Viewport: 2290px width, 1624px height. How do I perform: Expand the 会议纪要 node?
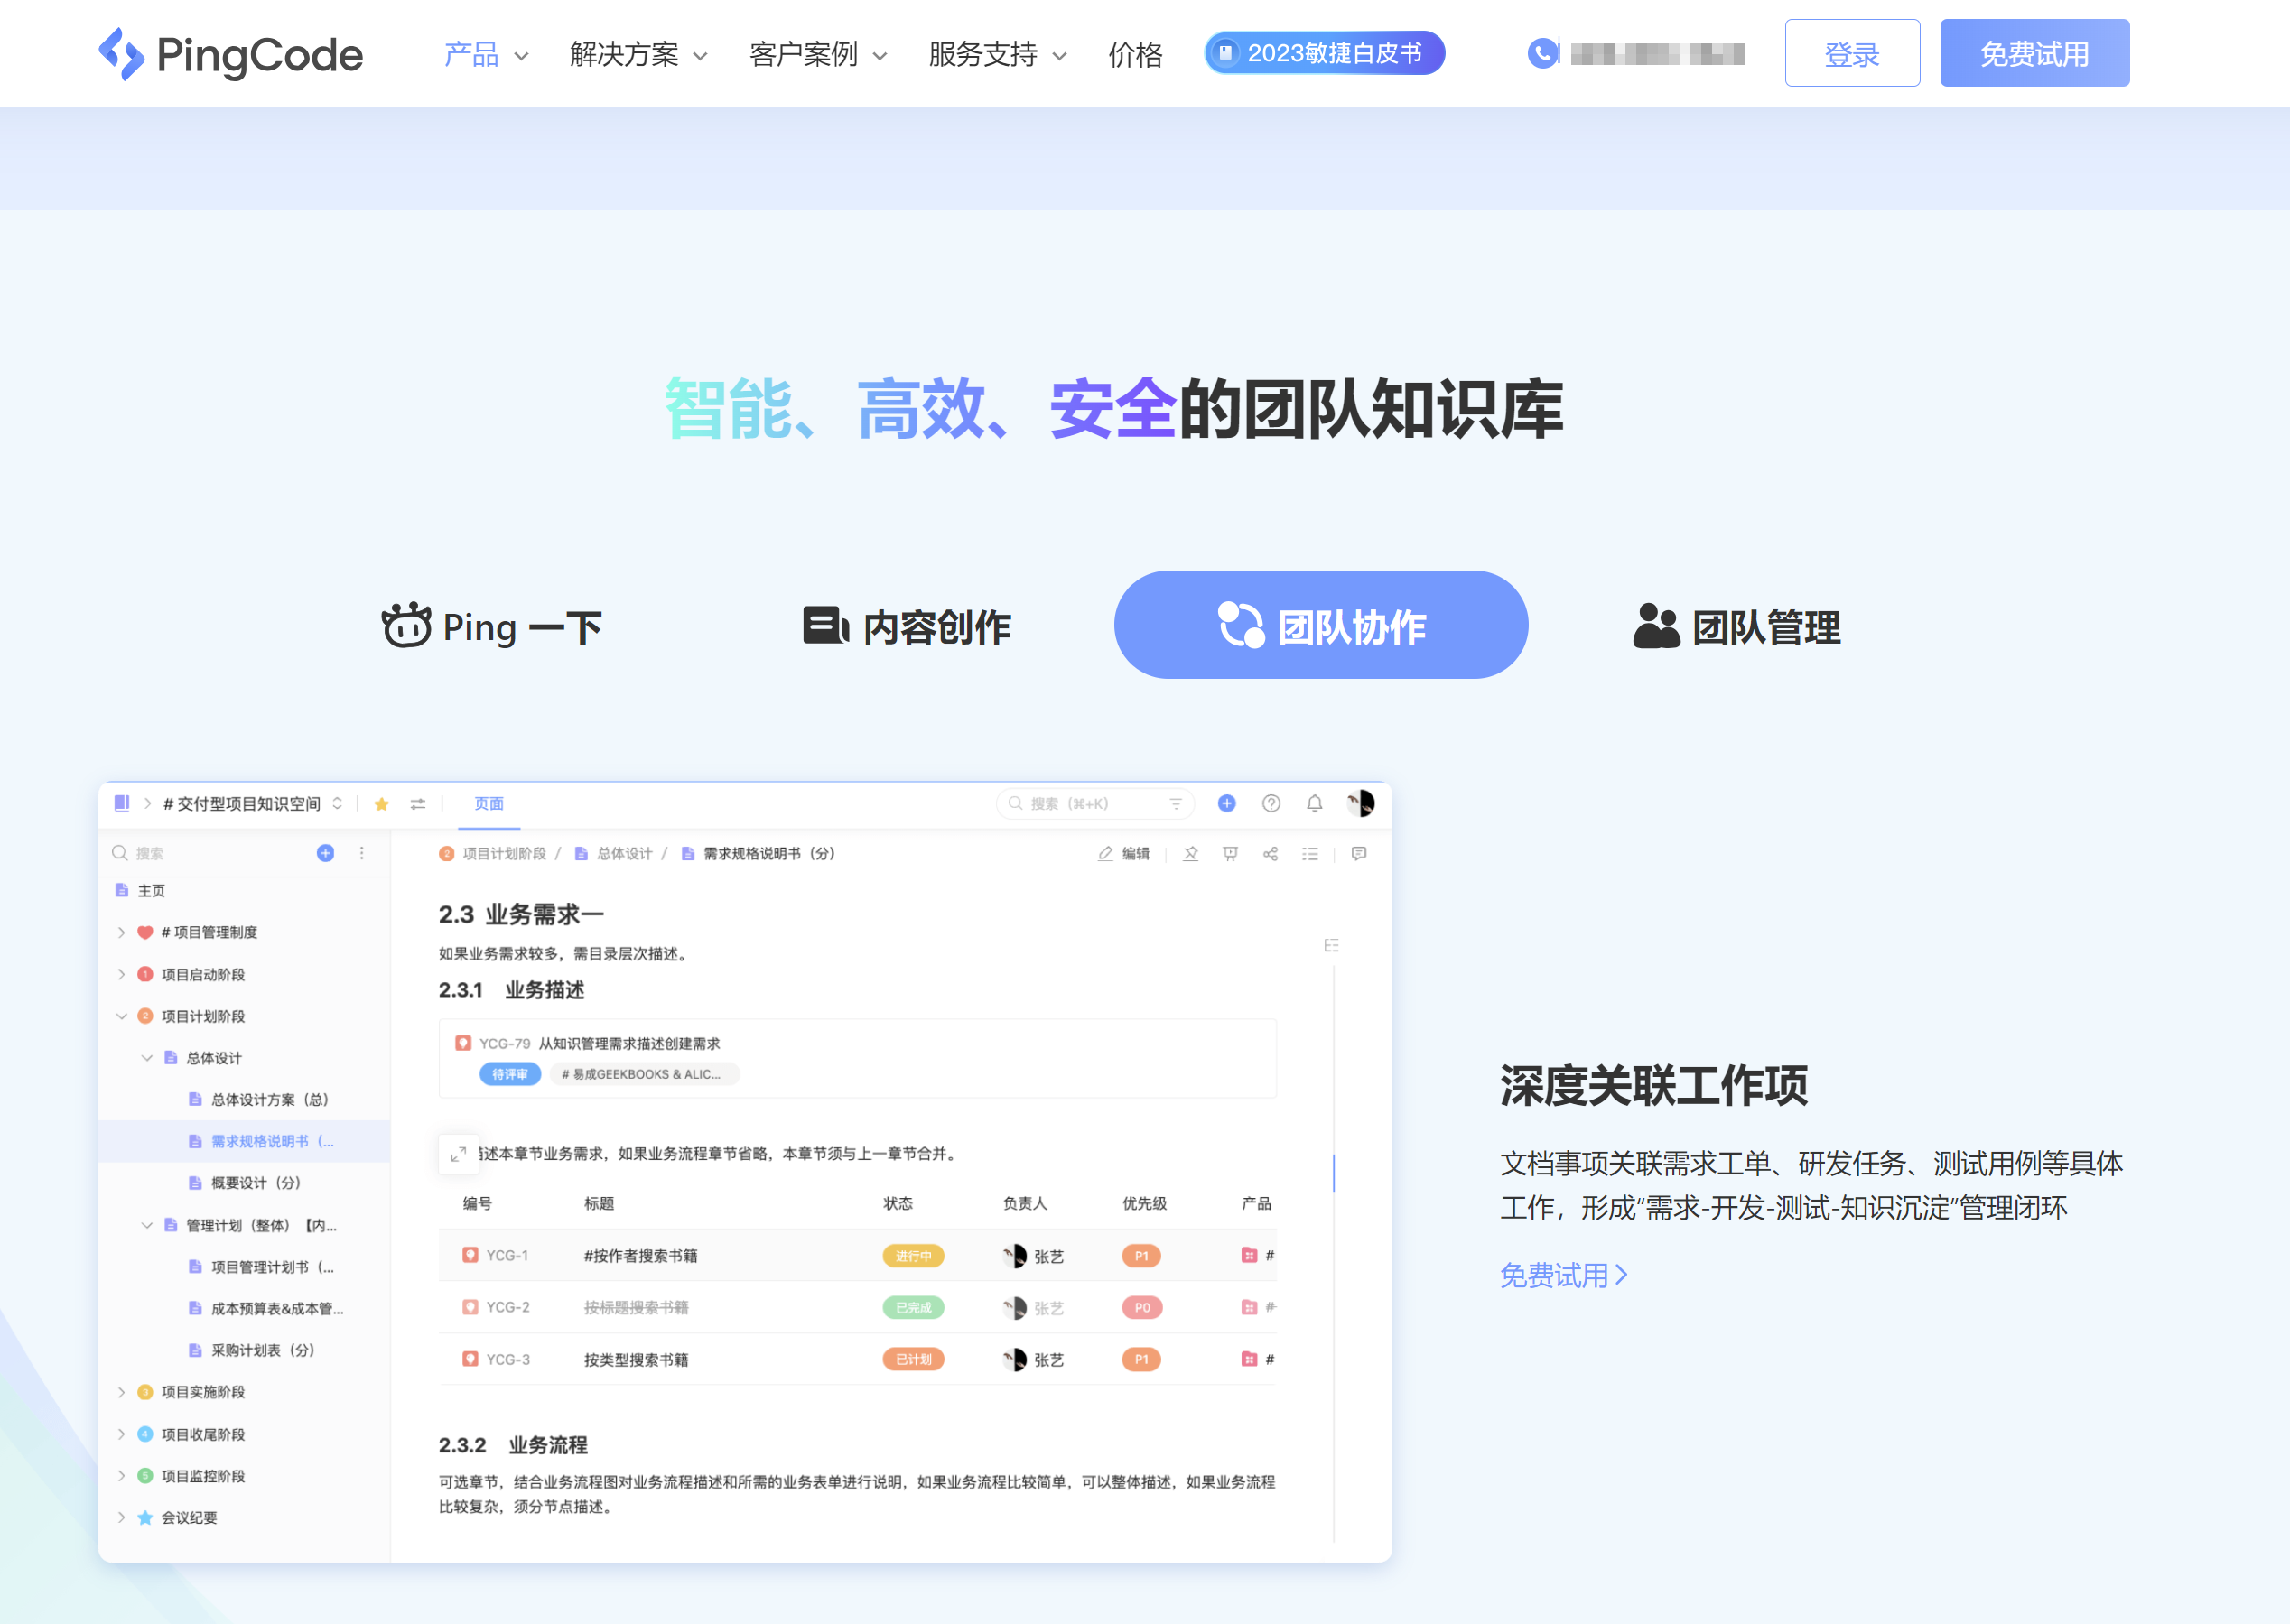tap(121, 1517)
